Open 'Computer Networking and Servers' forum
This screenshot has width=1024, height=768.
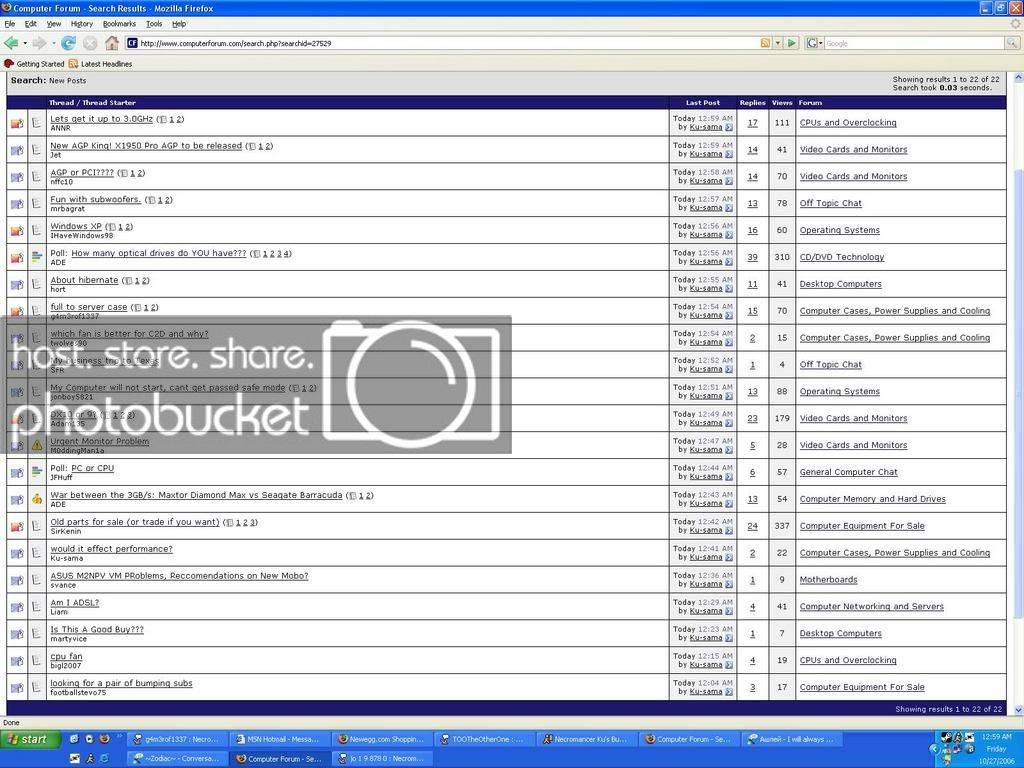click(871, 607)
